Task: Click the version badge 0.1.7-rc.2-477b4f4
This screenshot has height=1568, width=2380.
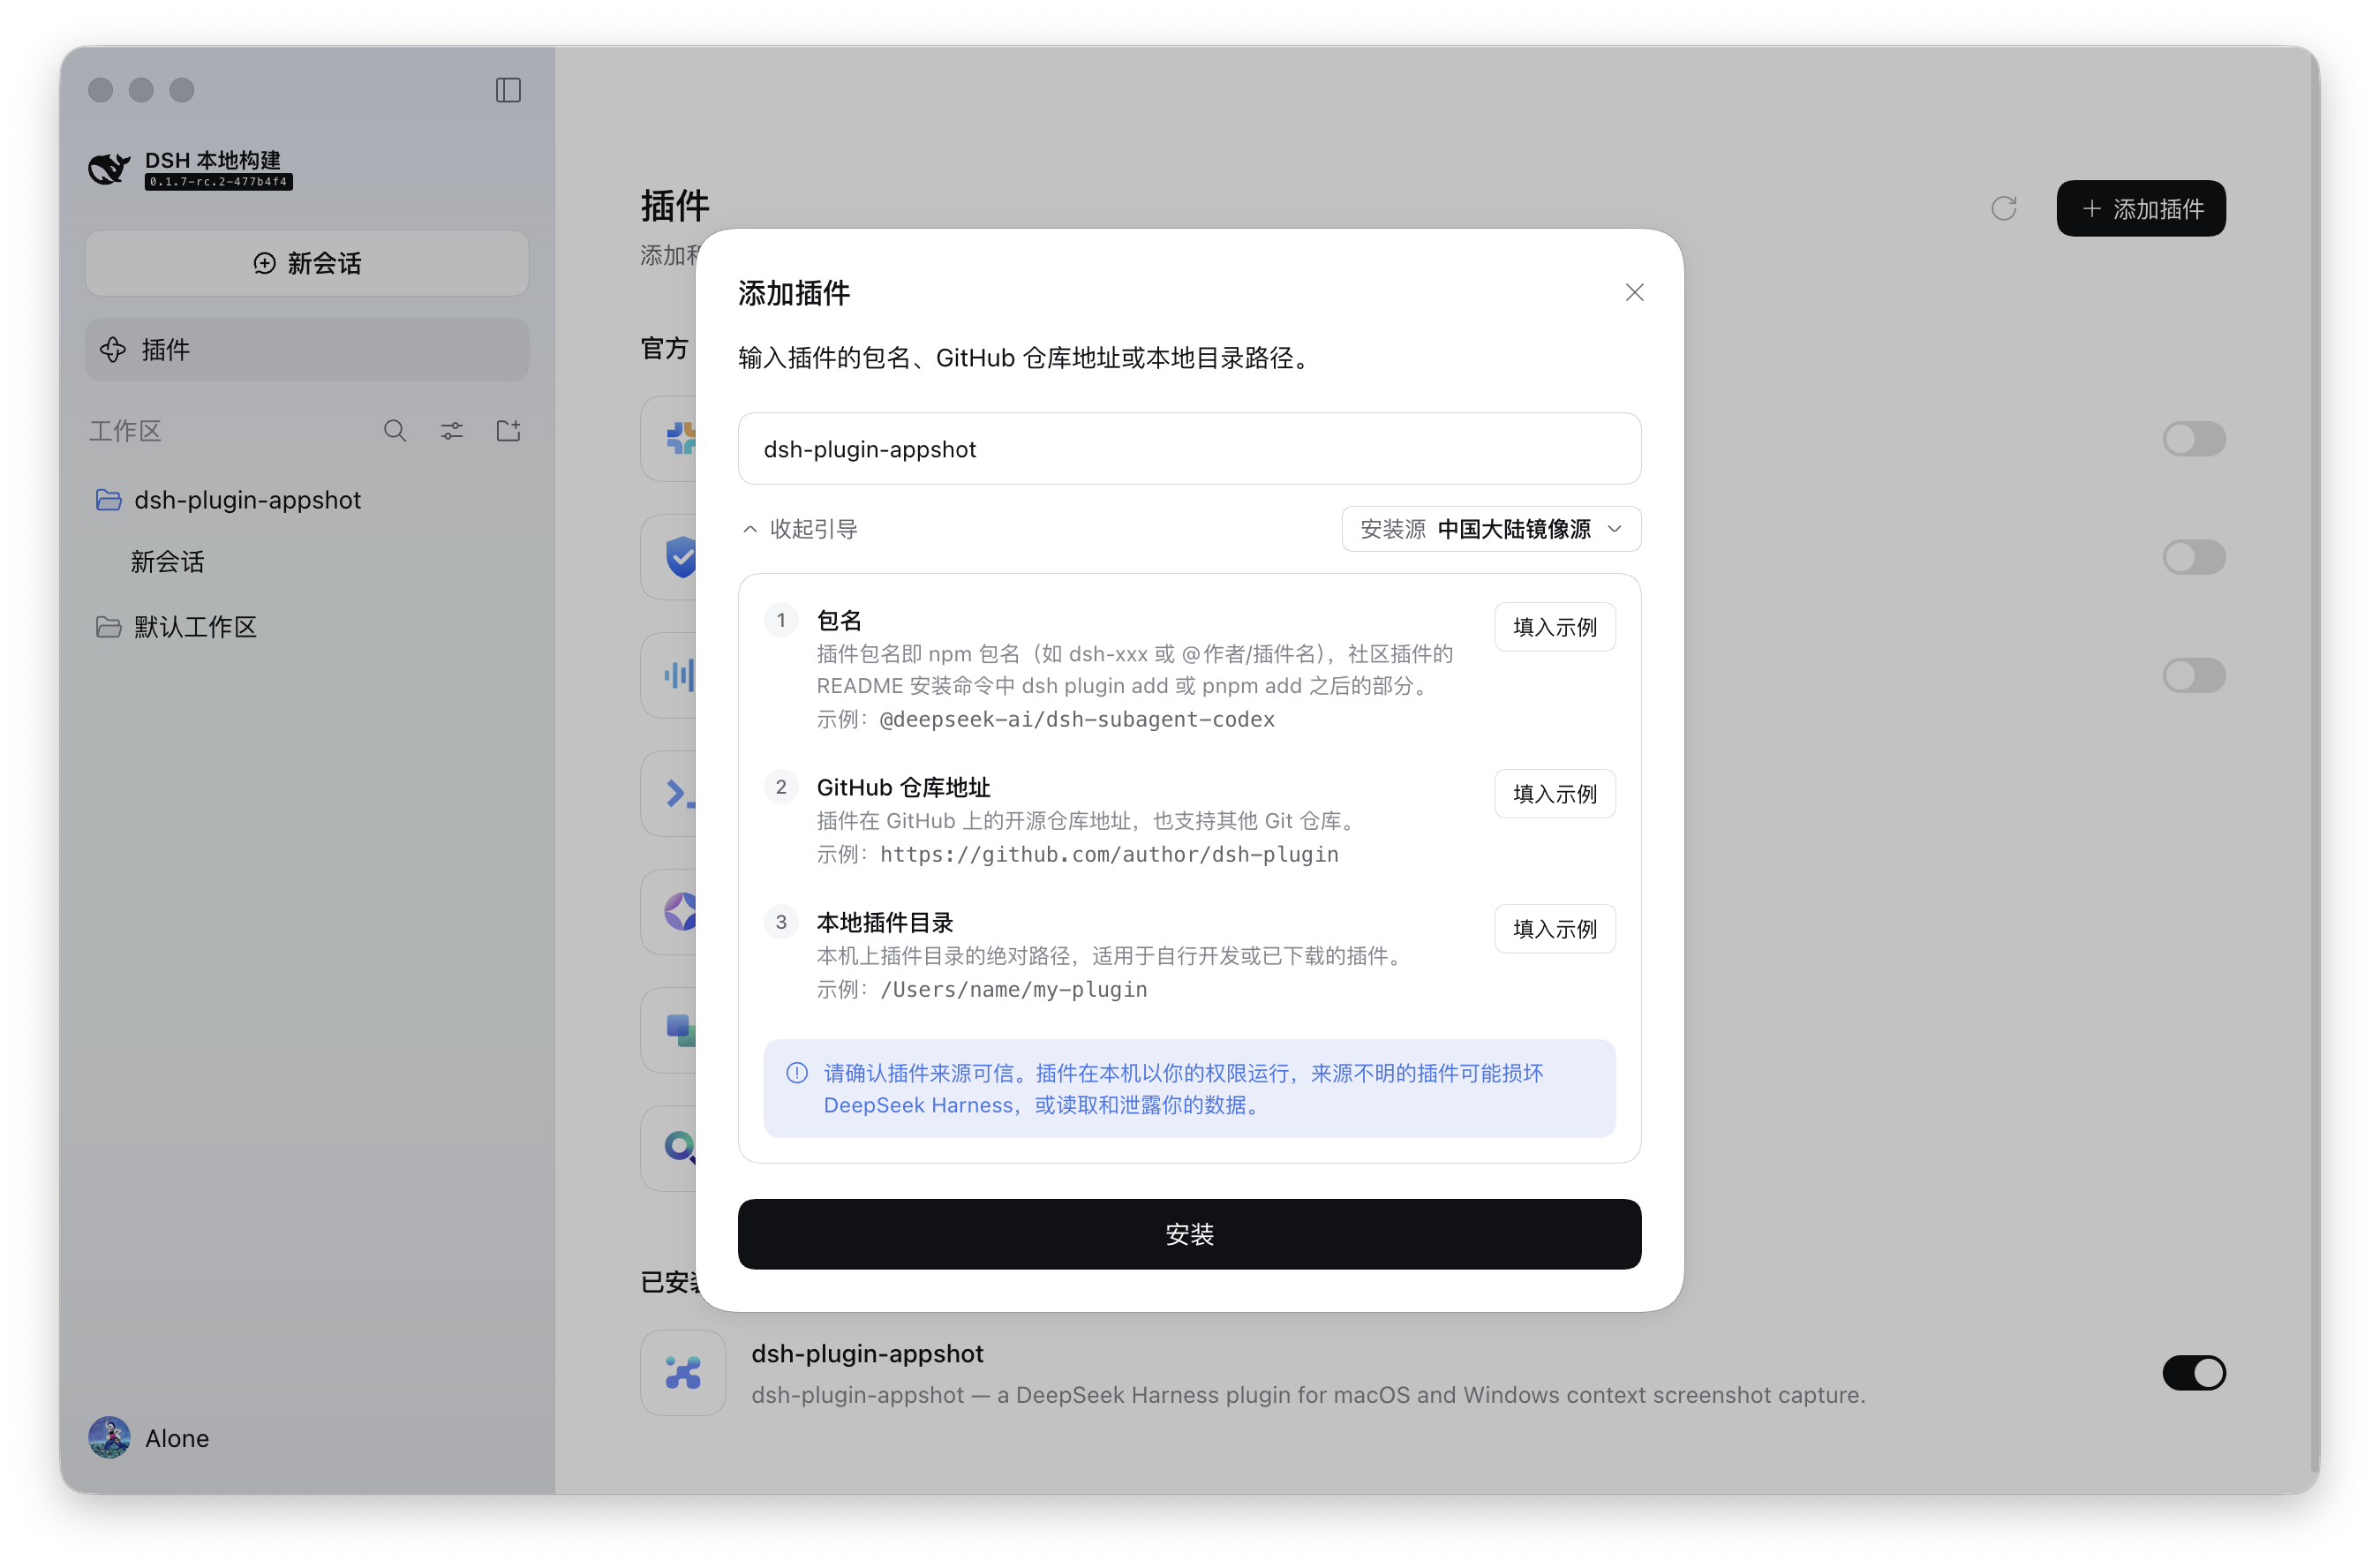Action: [x=219, y=182]
